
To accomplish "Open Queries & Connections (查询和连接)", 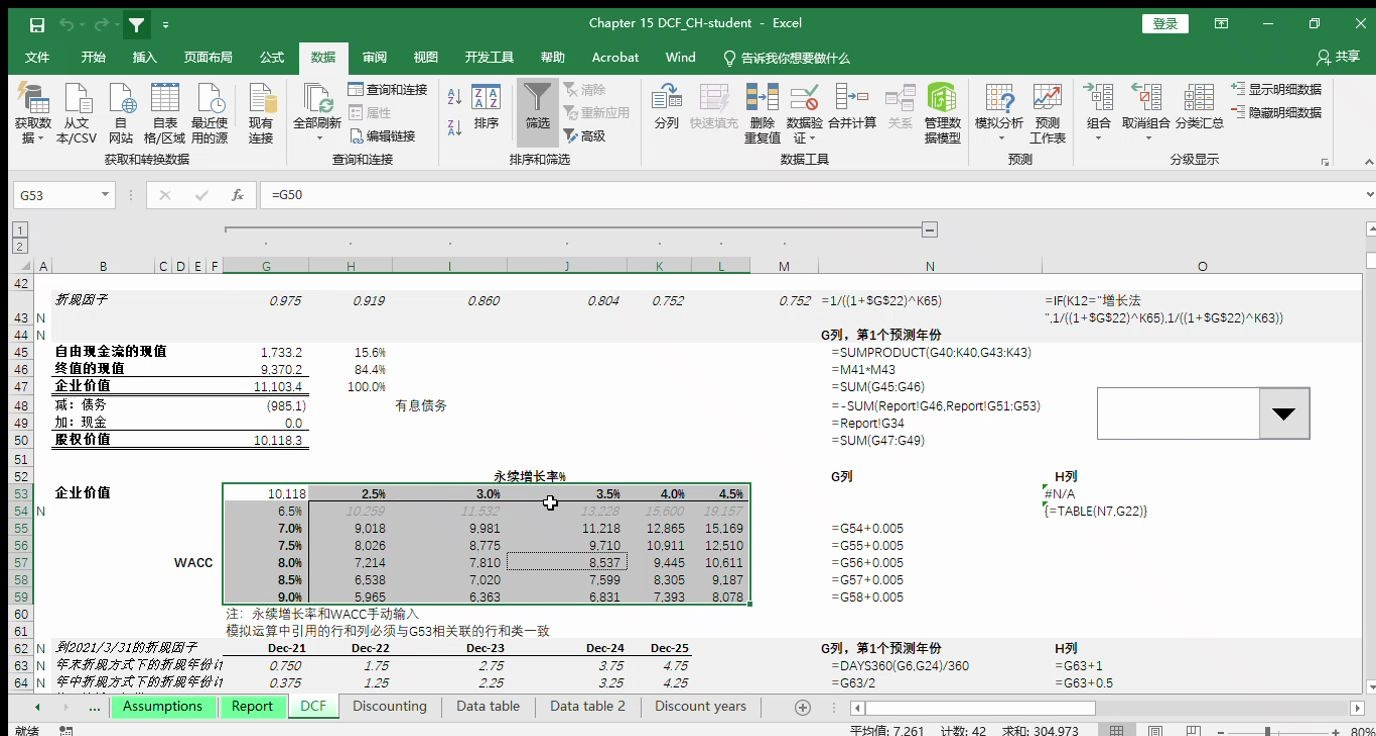I will (x=387, y=89).
